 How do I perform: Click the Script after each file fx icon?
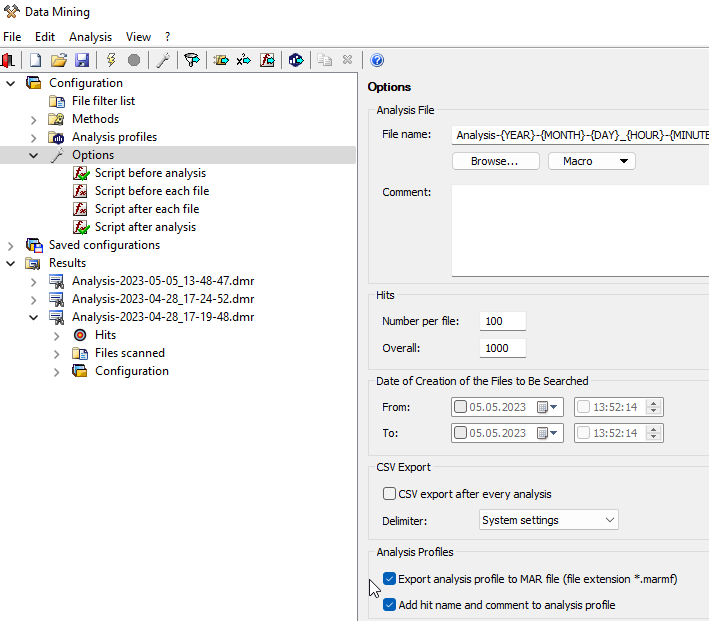[80, 209]
